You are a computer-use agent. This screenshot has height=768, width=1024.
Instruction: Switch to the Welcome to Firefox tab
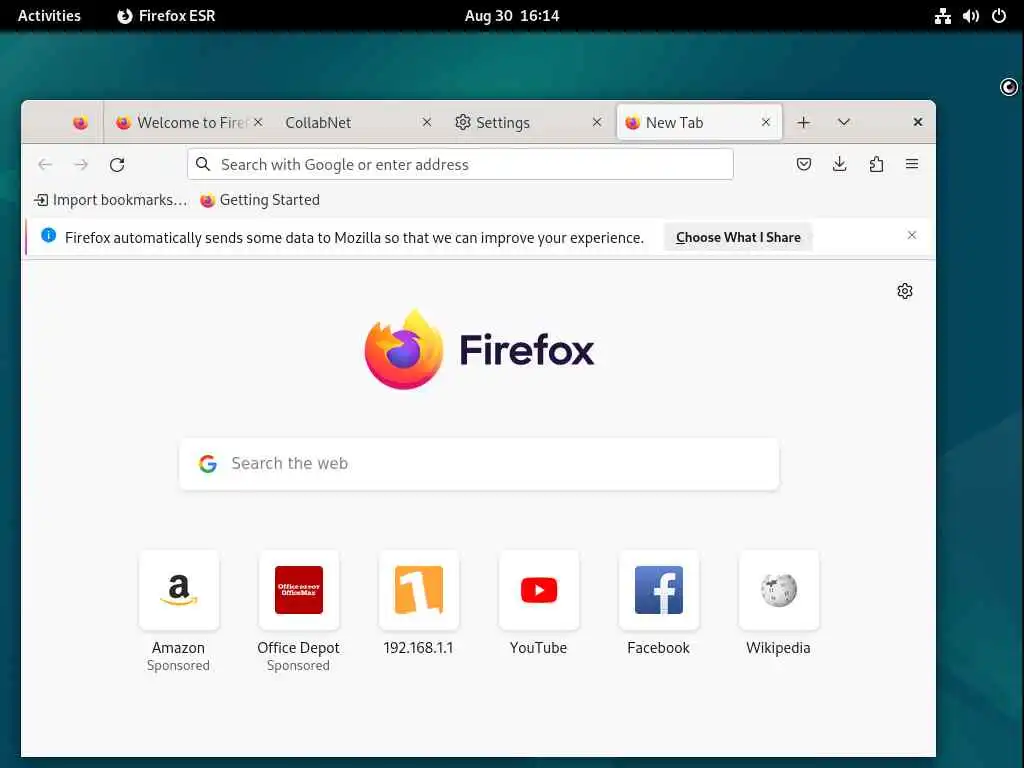pos(189,122)
